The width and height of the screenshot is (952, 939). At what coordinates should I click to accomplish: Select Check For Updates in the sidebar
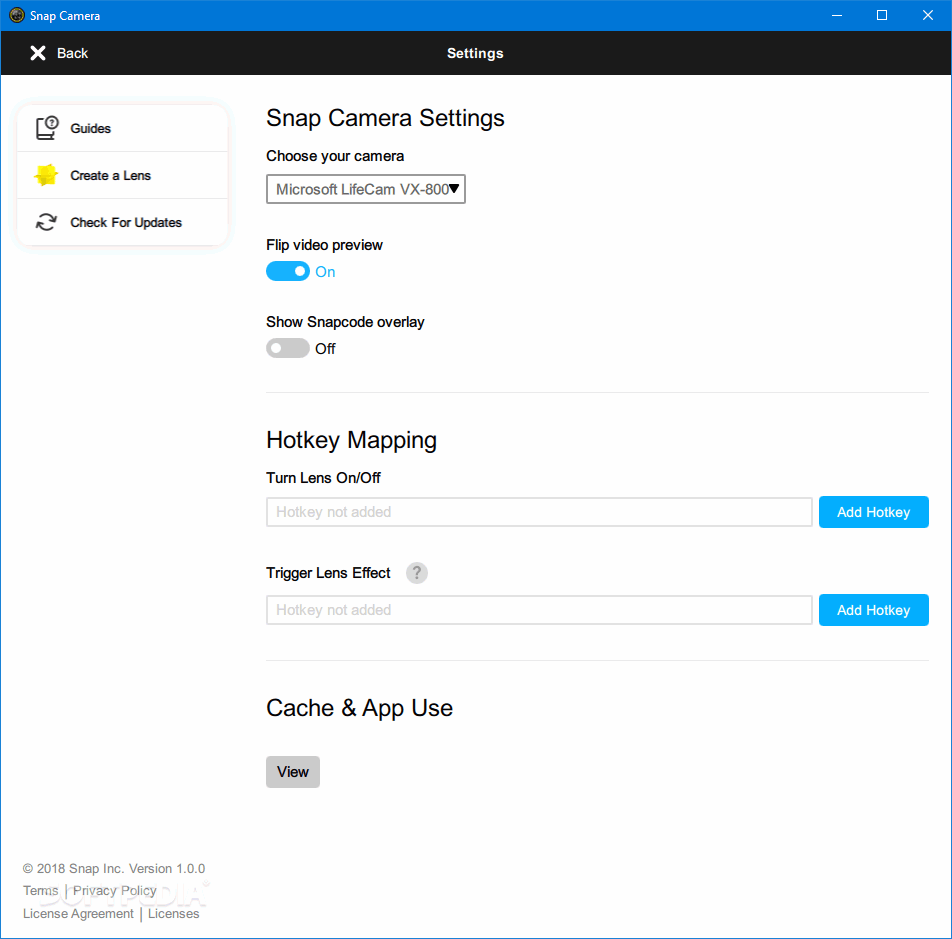123,222
